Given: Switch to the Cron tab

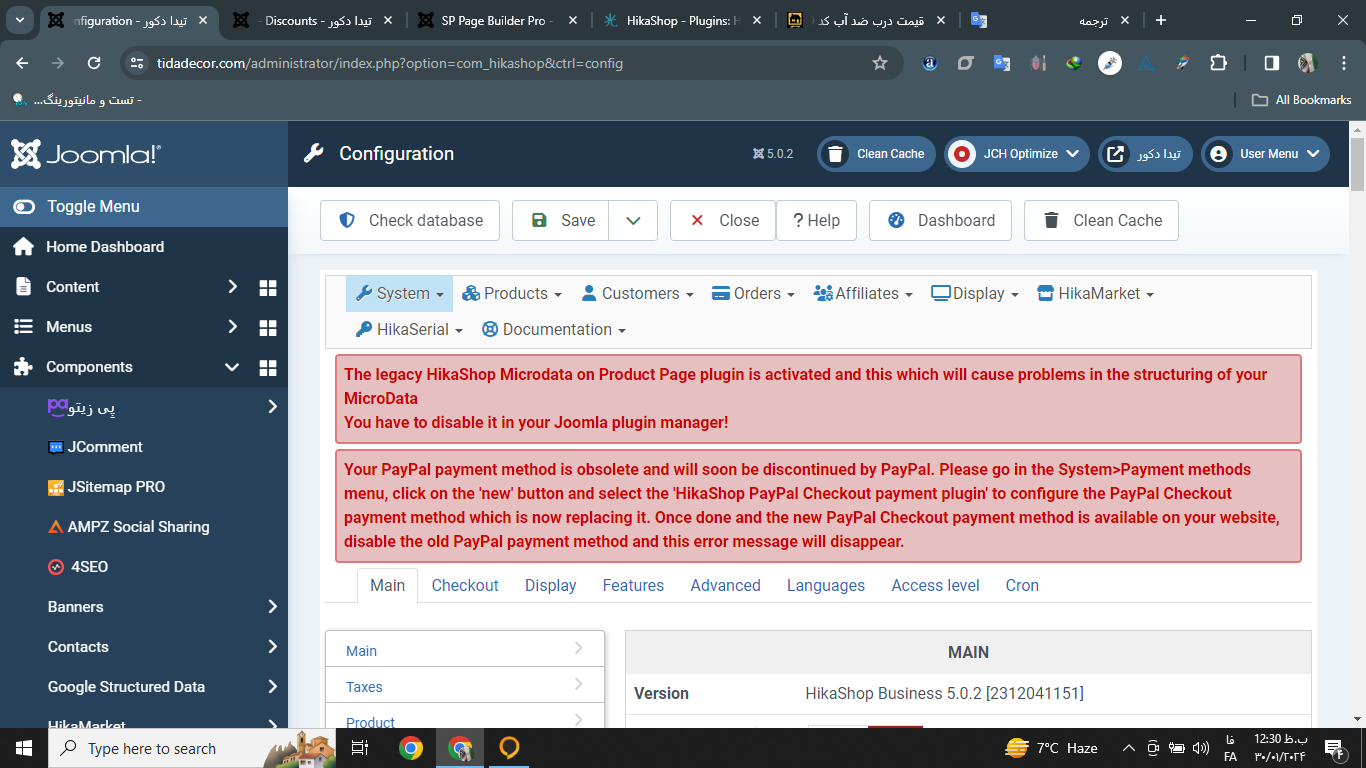Looking at the screenshot, I should (x=1022, y=586).
